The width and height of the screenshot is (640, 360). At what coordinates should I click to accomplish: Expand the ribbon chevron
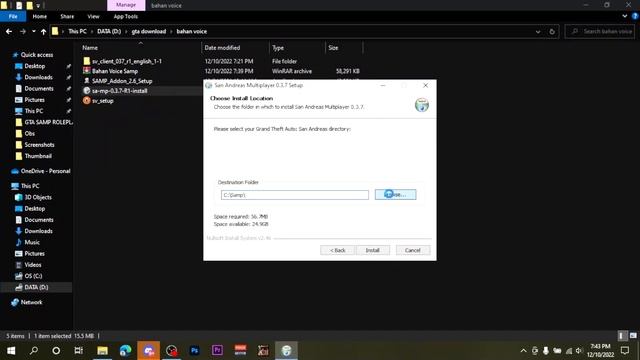tap(625, 16)
